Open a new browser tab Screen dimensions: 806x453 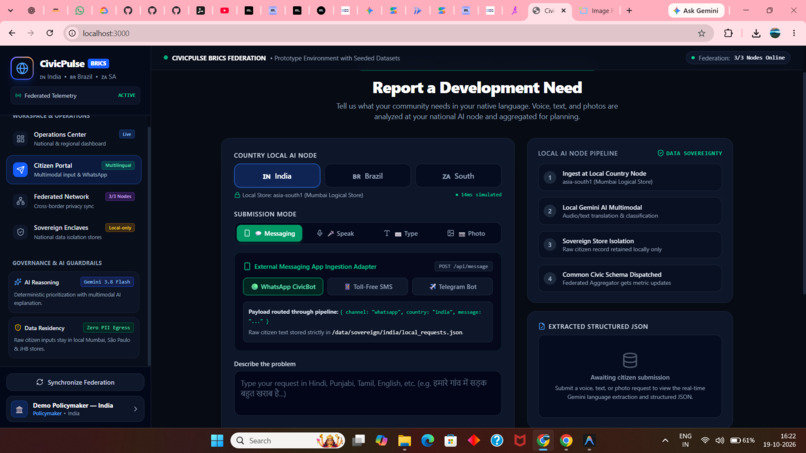pyautogui.click(x=629, y=10)
